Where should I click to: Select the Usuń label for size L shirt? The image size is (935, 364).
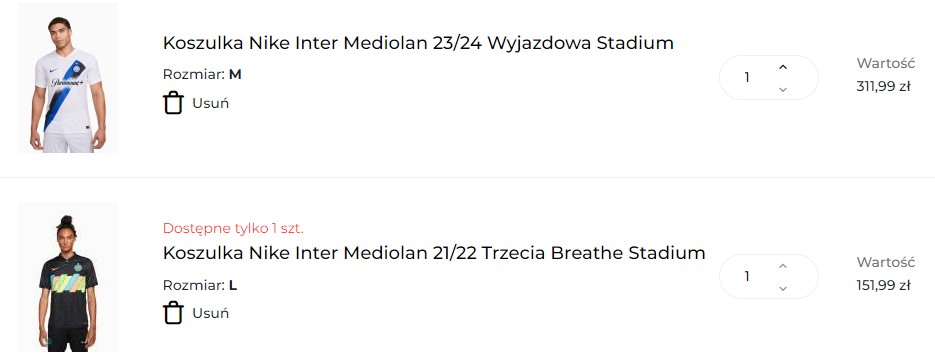(x=210, y=313)
